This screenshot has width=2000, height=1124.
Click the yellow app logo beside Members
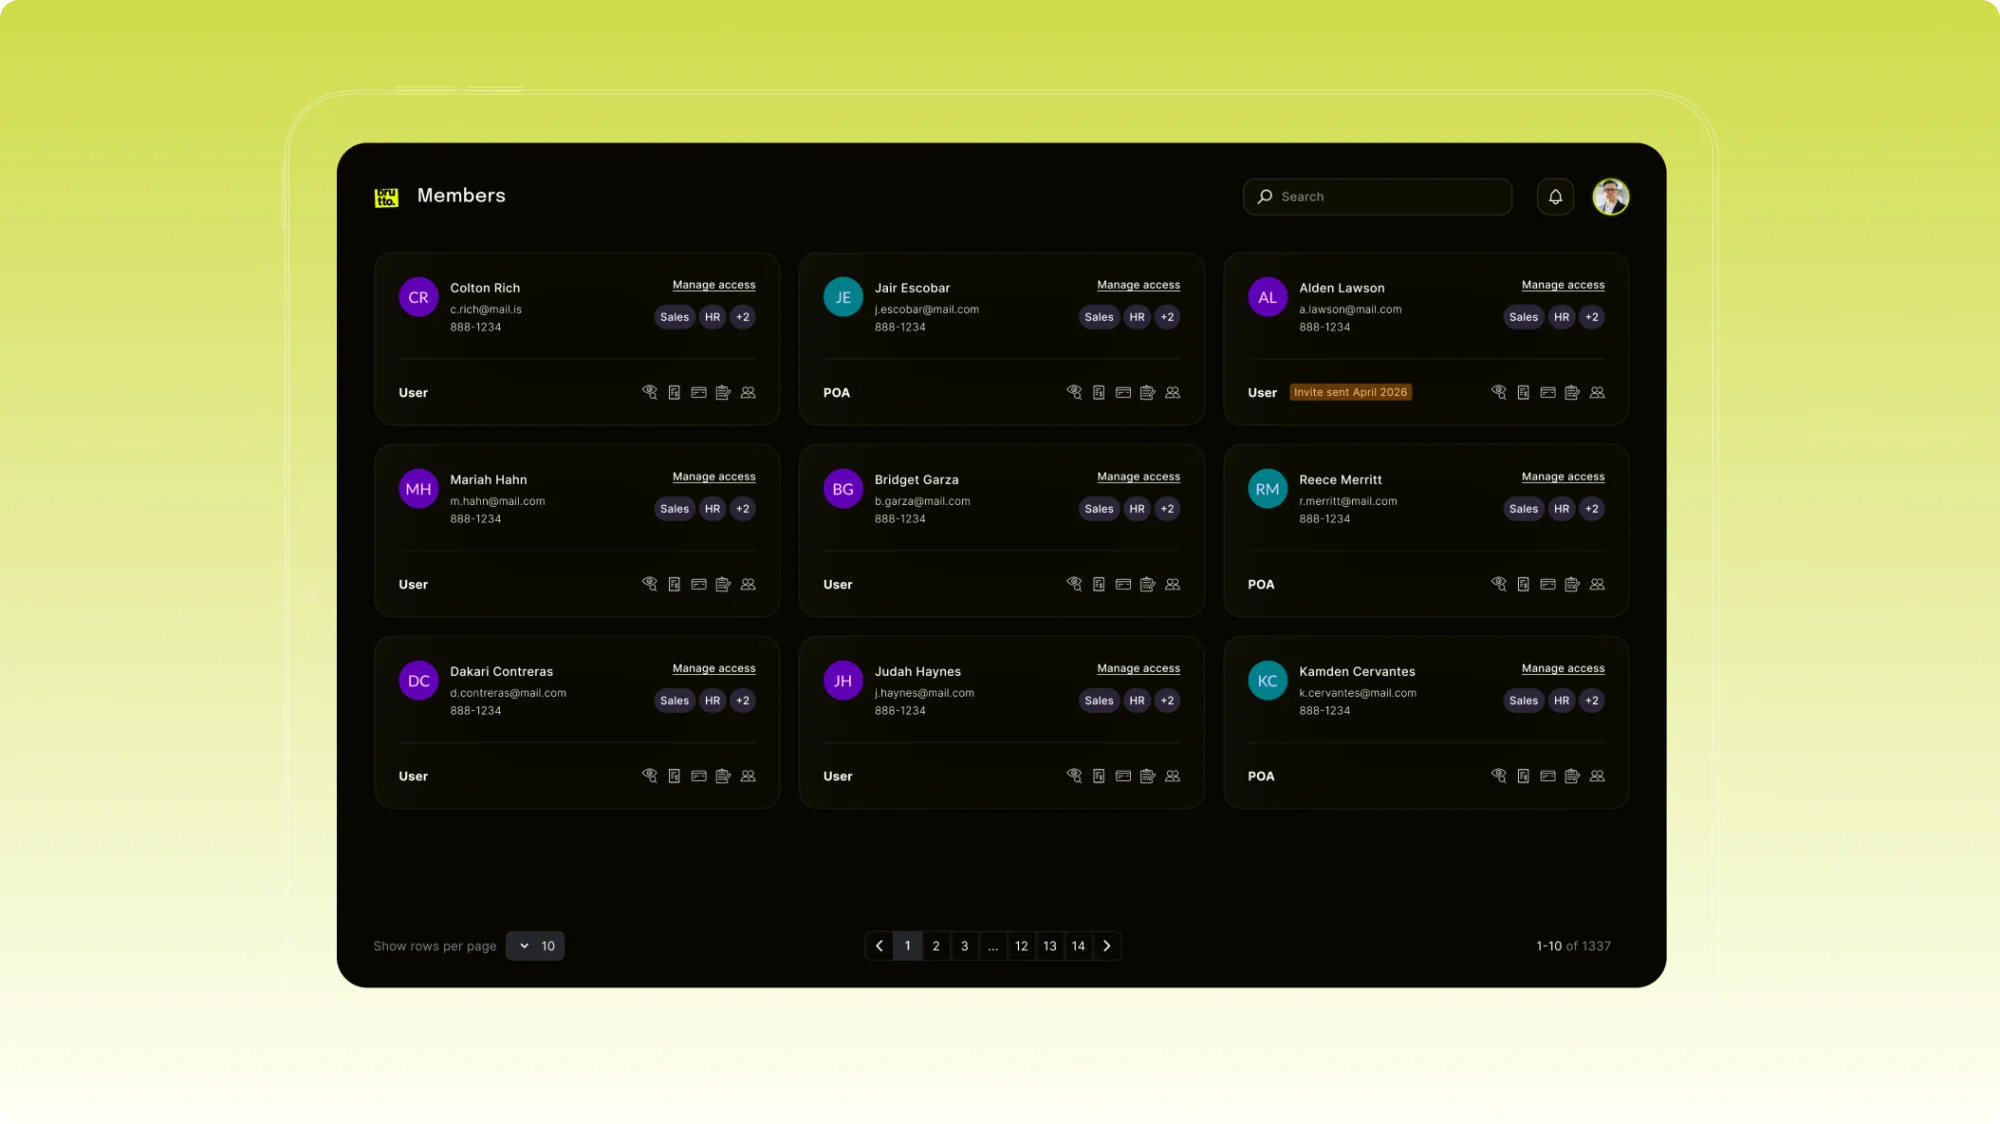coord(386,197)
